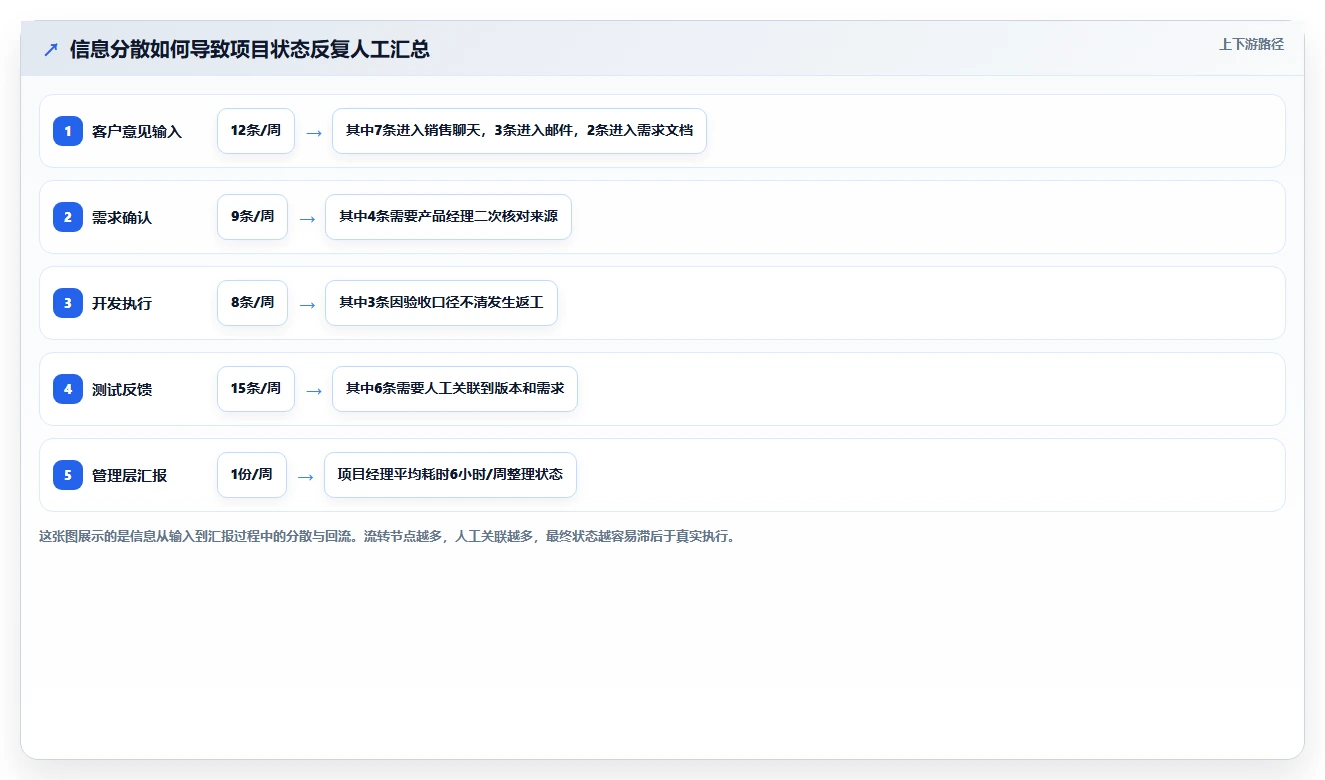This screenshot has width=1325, height=780.
Task: Click the 其中3条因验收口径不清发生返工 box
Action: coord(441,303)
